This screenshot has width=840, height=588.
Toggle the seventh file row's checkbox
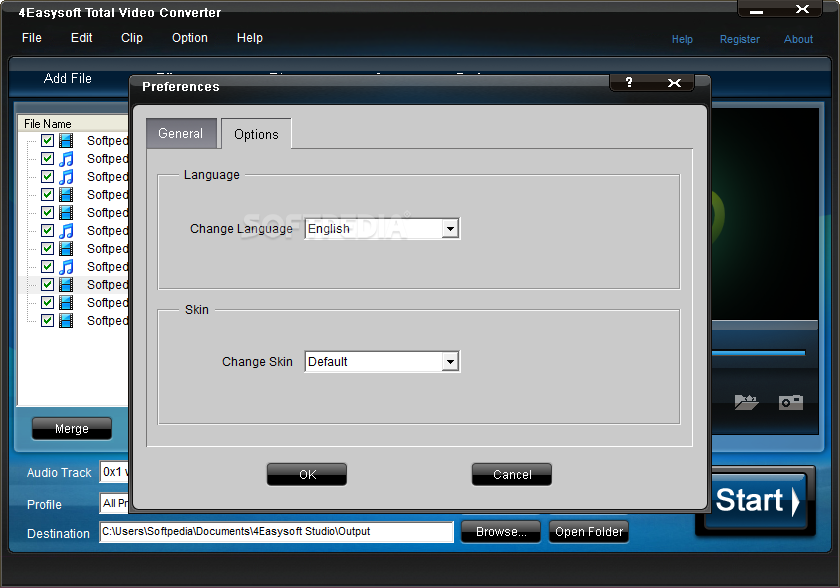(x=47, y=248)
